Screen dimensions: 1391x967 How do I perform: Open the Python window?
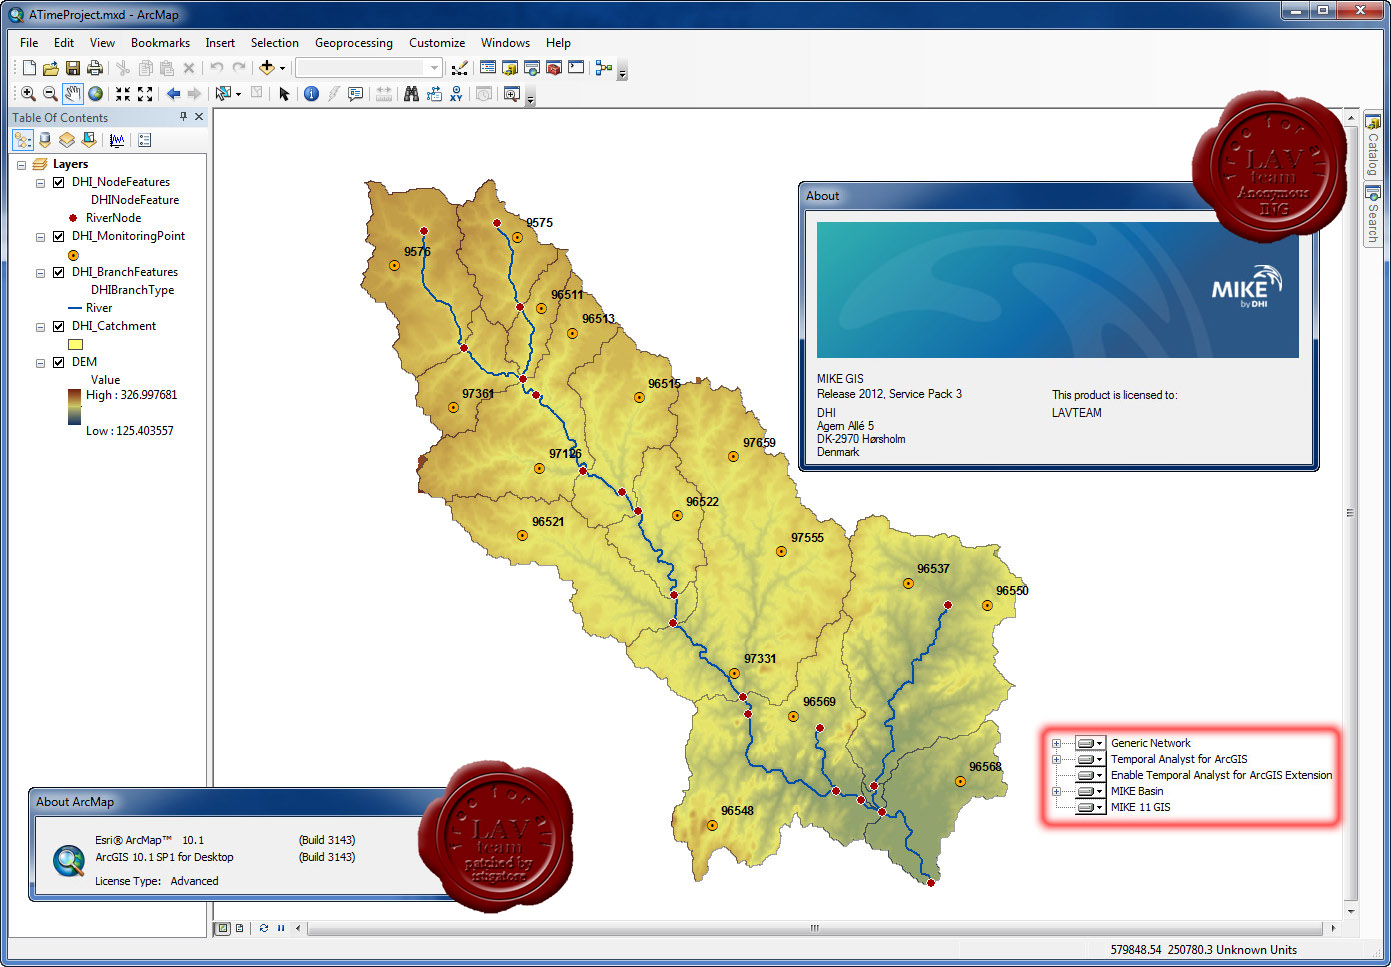576,68
